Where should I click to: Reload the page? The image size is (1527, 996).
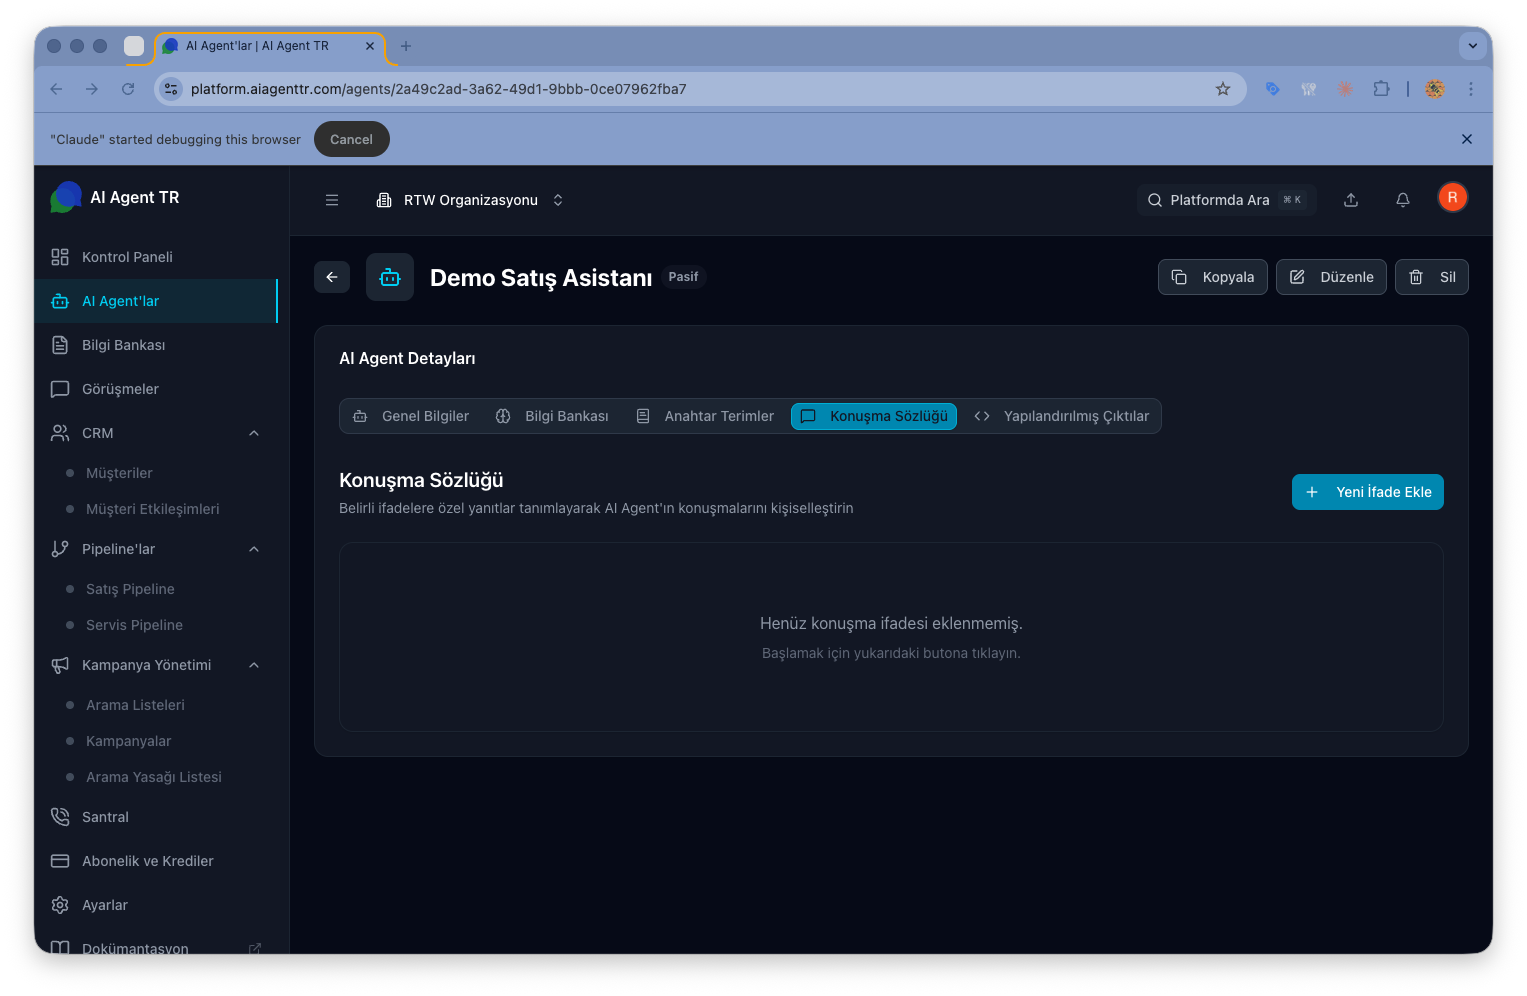click(128, 89)
